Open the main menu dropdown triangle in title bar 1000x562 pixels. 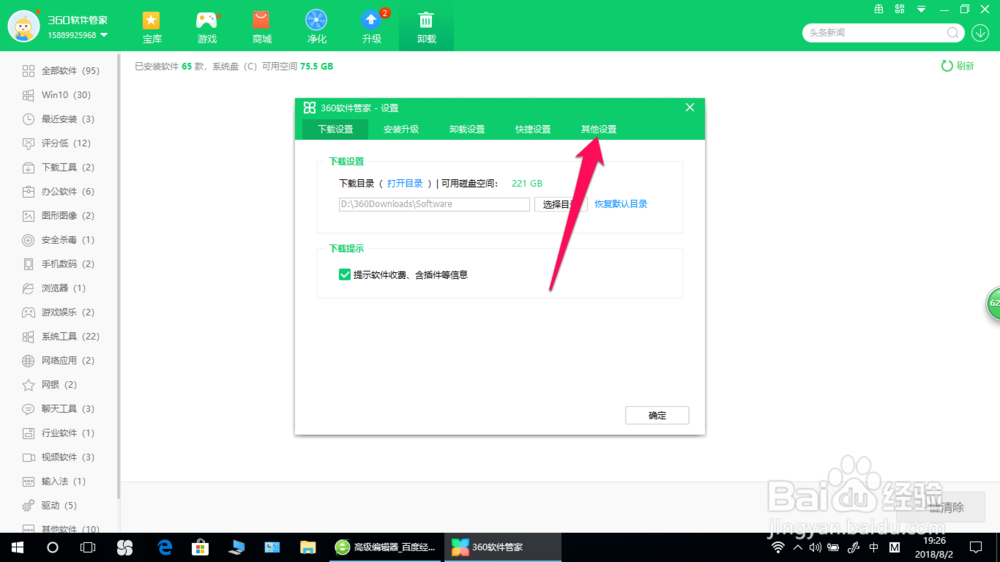pos(921,9)
